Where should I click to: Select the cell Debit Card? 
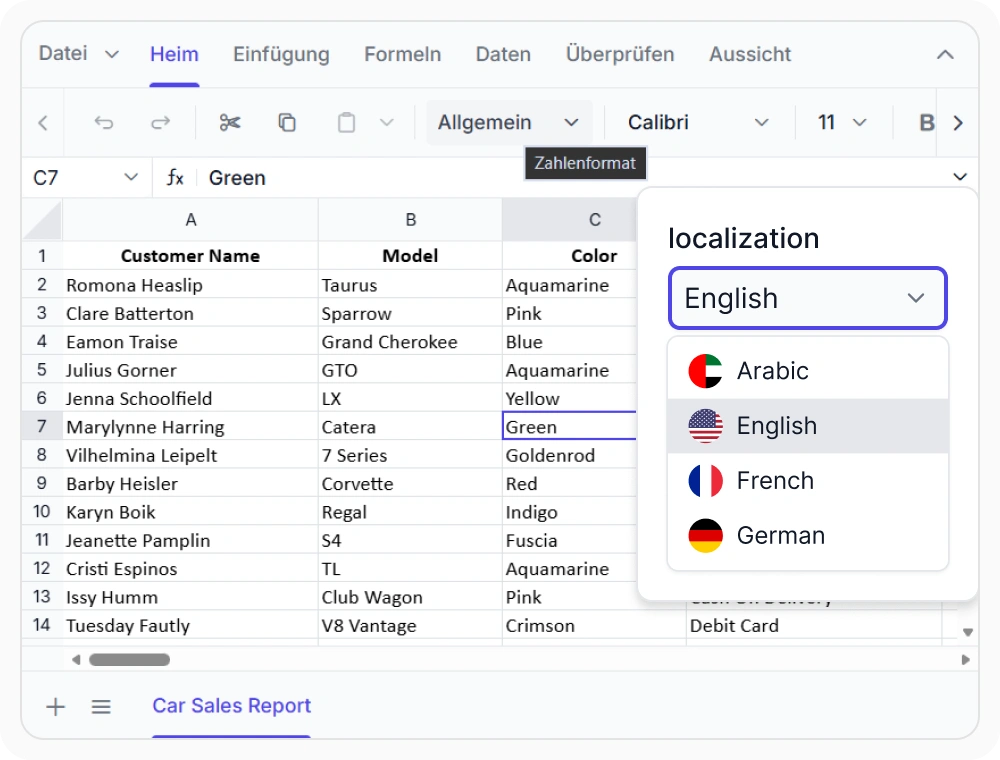[x=814, y=625]
